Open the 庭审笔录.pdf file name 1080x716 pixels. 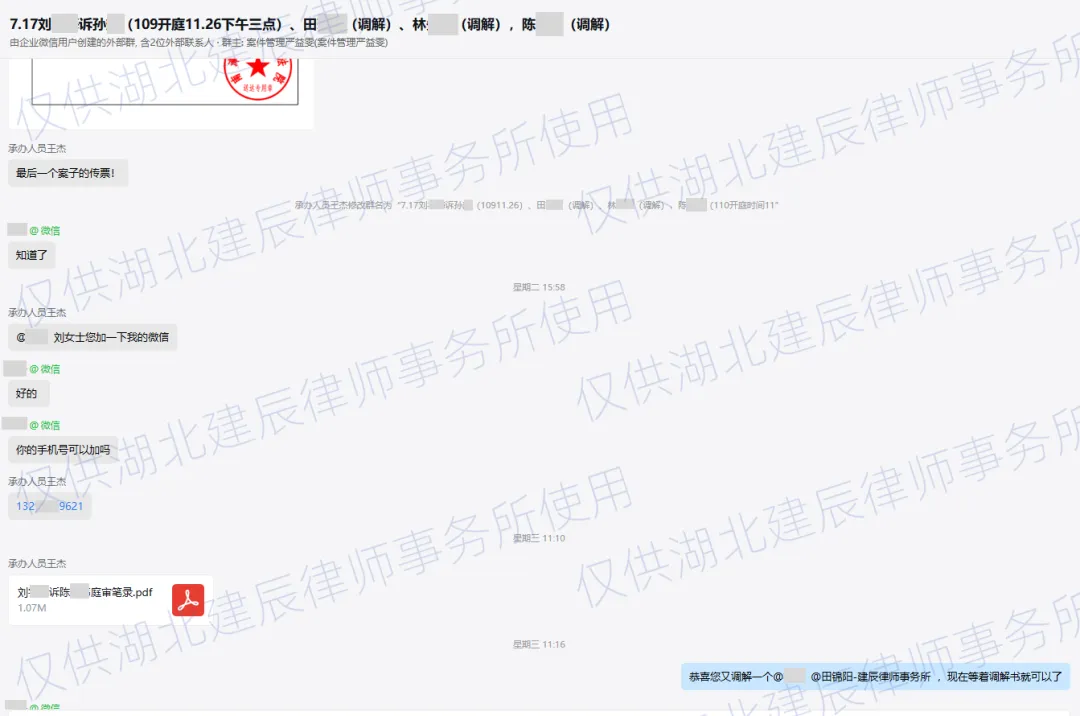point(85,592)
